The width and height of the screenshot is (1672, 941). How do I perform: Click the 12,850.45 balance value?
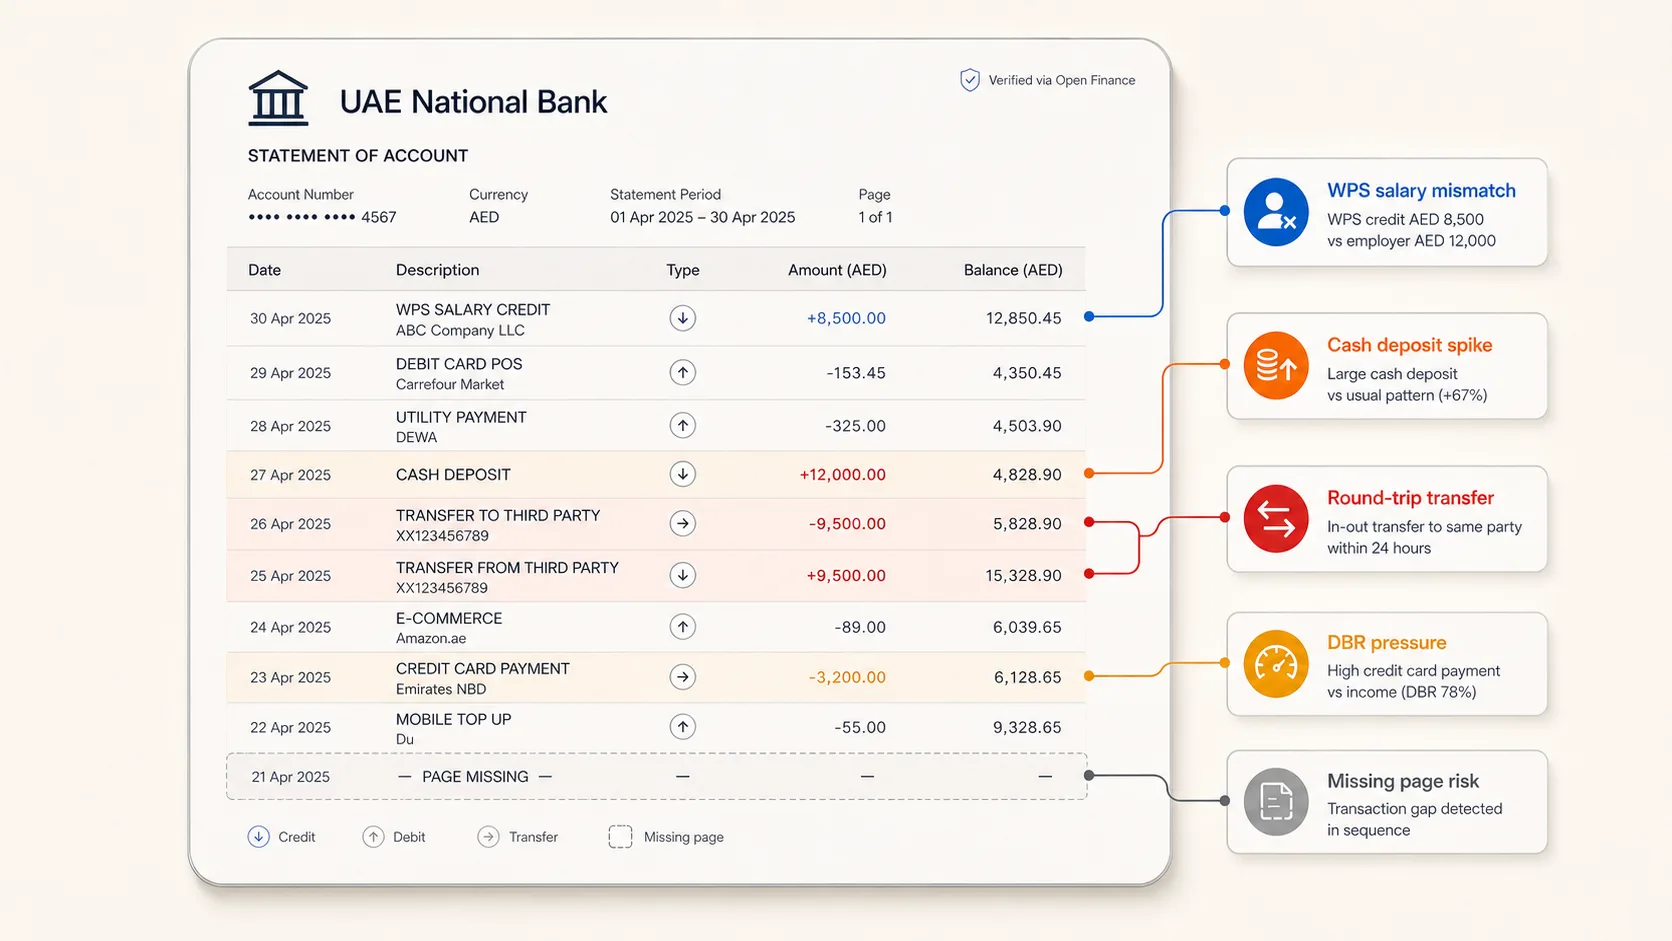pos(1023,318)
